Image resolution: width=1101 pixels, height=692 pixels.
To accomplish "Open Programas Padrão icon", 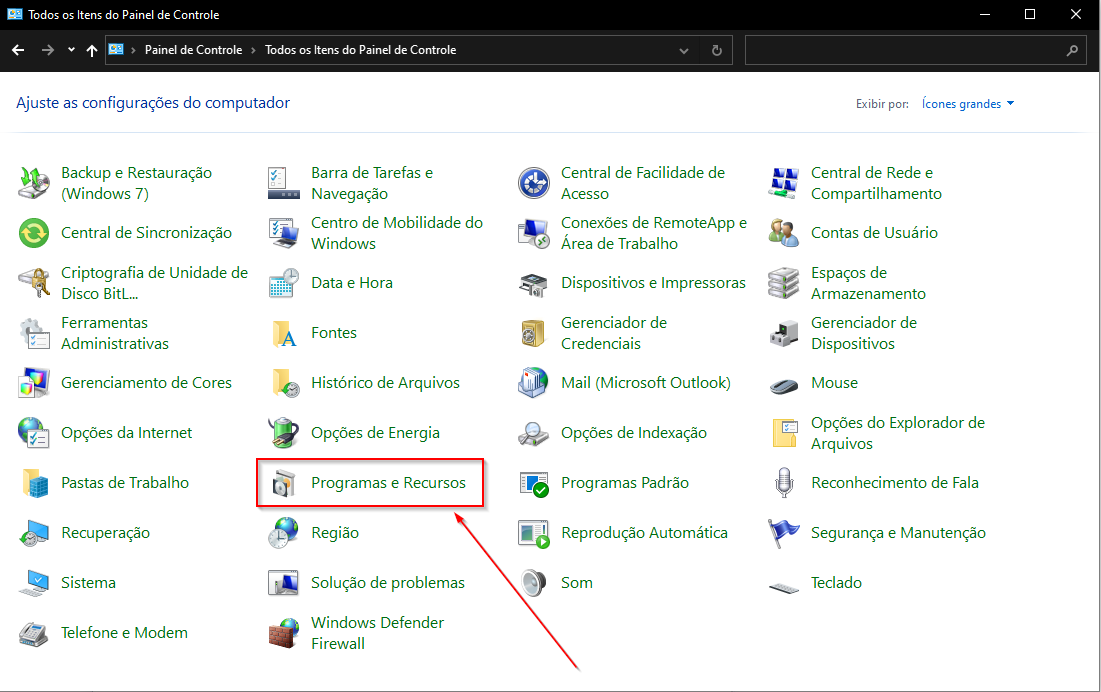I will pyautogui.click(x=534, y=483).
